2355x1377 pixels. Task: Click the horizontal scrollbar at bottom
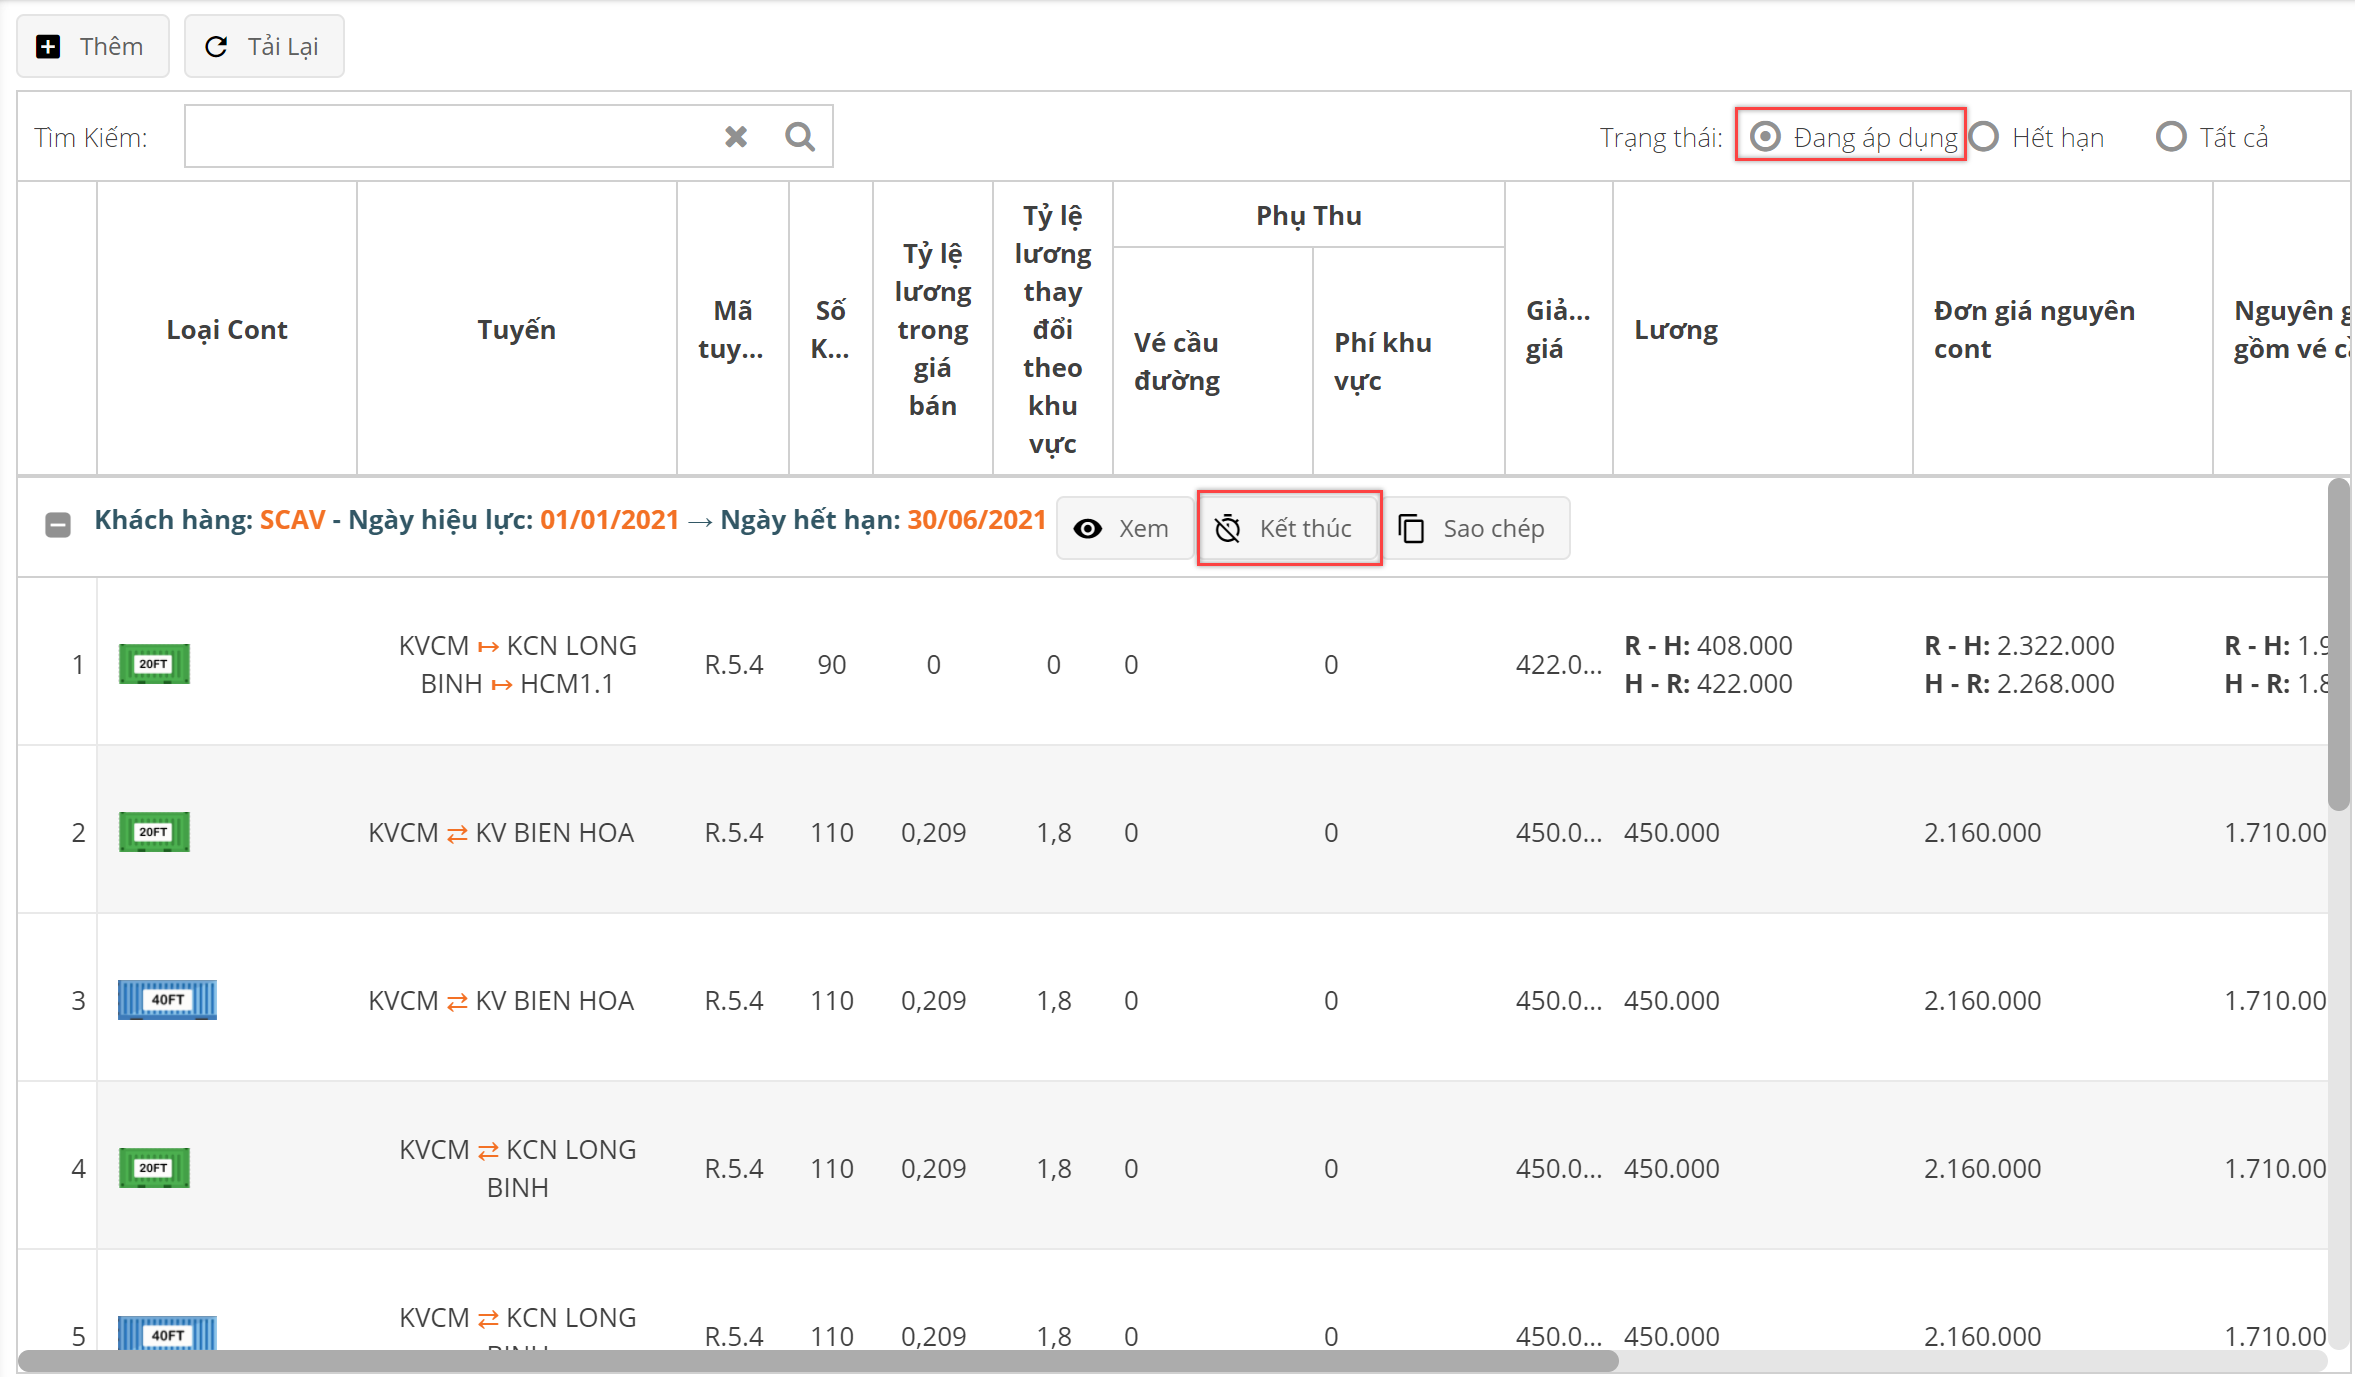(x=817, y=1361)
